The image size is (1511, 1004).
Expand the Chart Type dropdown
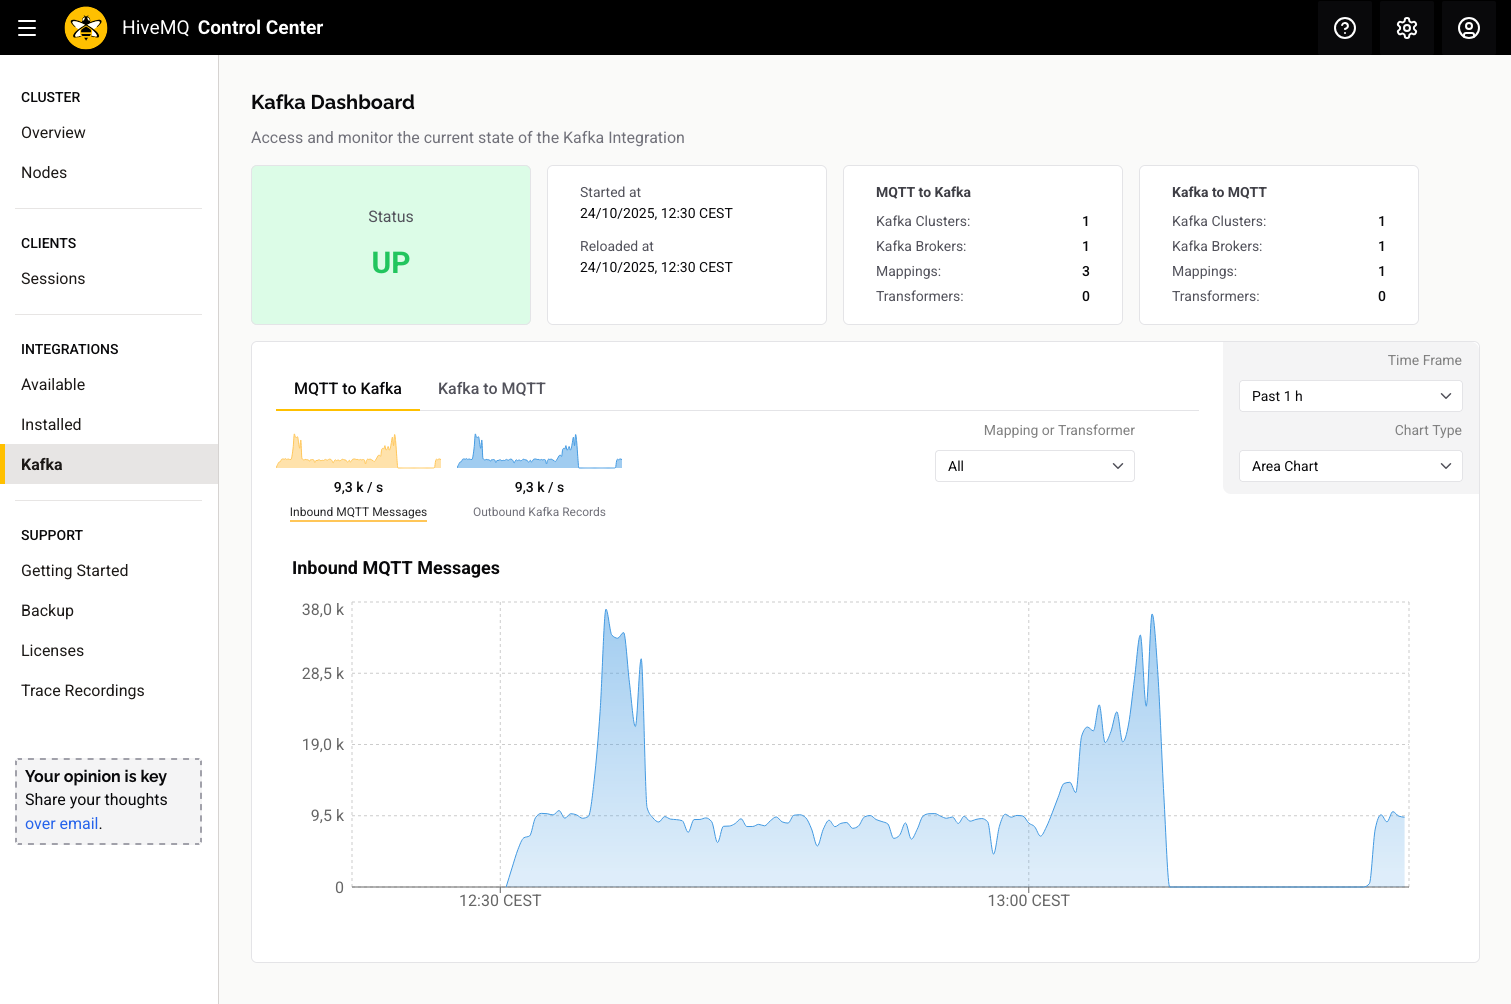tap(1350, 466)
